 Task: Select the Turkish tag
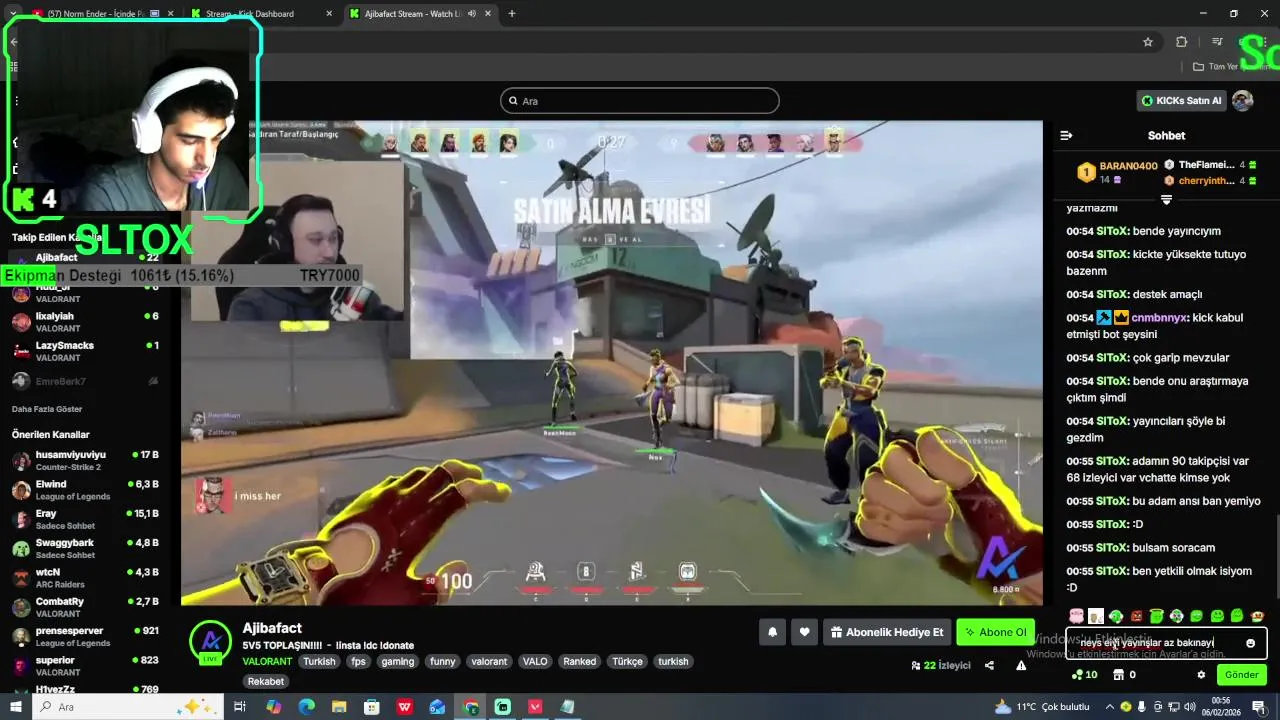click(320, 661)
